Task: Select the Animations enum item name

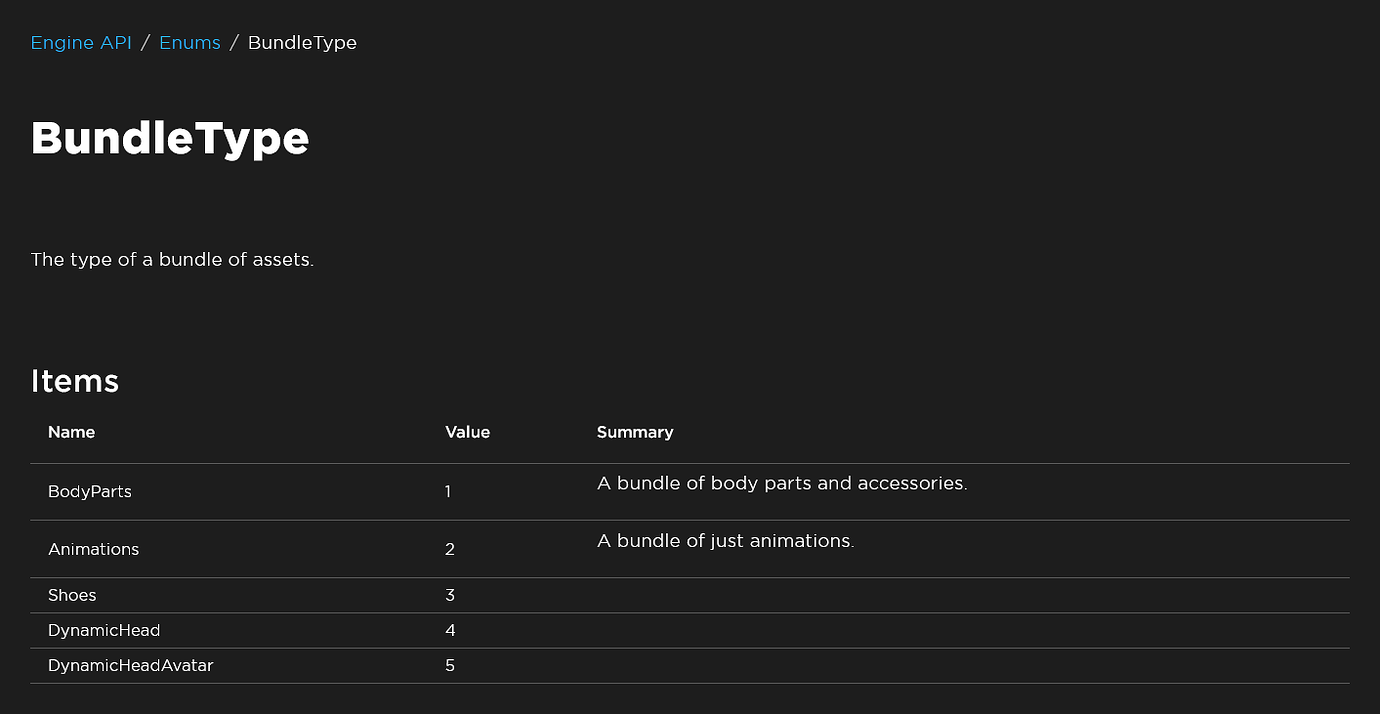Action: [94, 549]
